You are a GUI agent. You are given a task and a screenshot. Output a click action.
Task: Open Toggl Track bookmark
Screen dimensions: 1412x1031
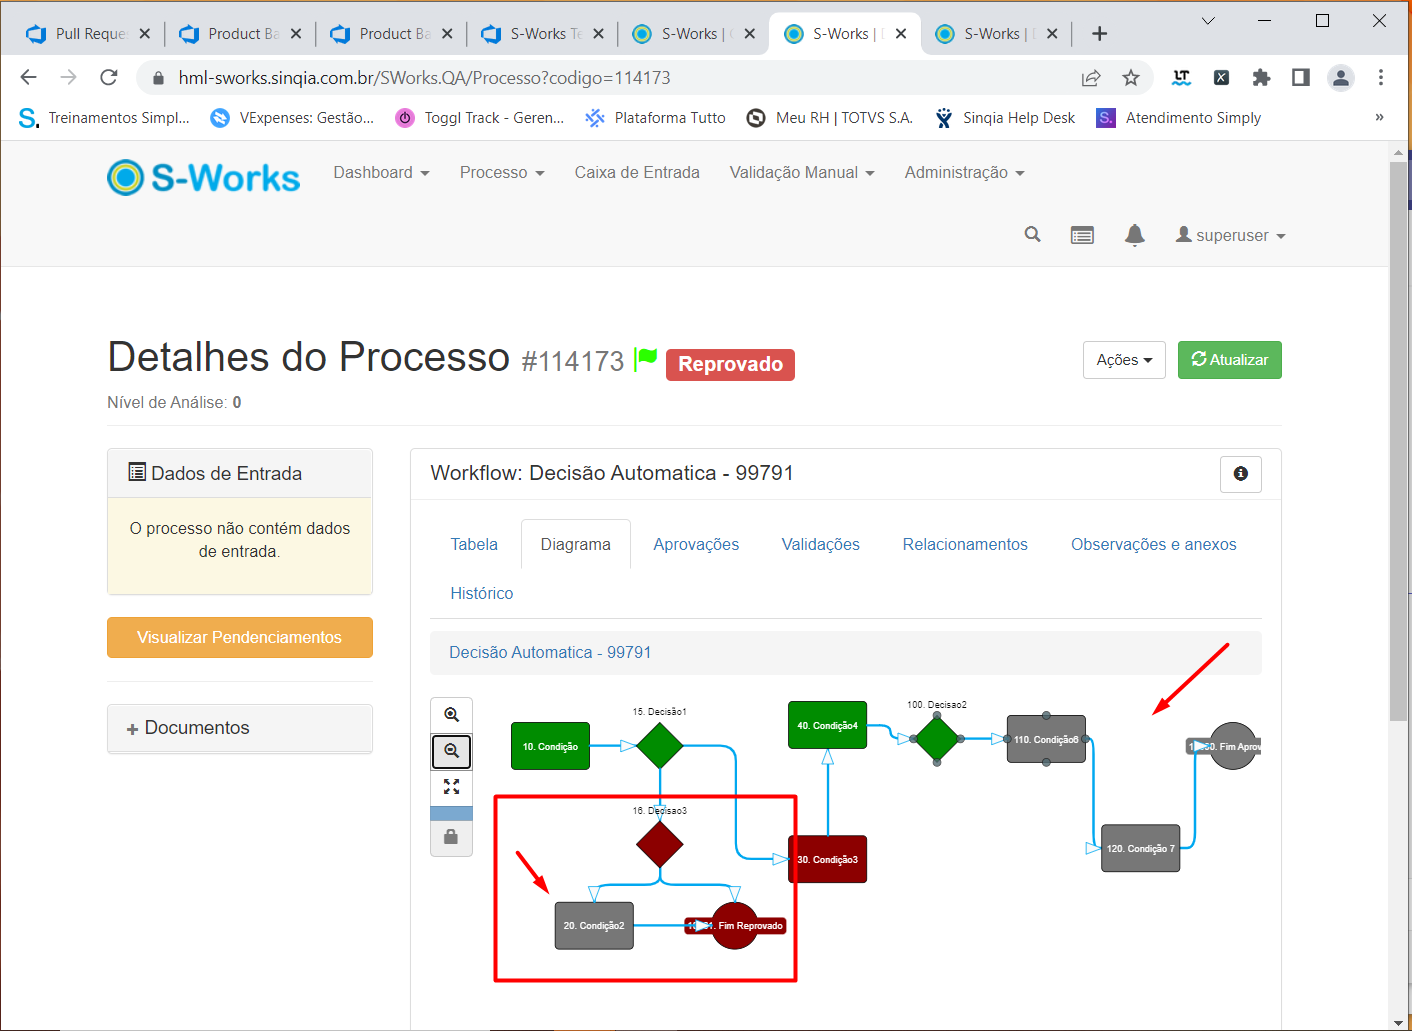pyautogui.click(x=480, y=118)
